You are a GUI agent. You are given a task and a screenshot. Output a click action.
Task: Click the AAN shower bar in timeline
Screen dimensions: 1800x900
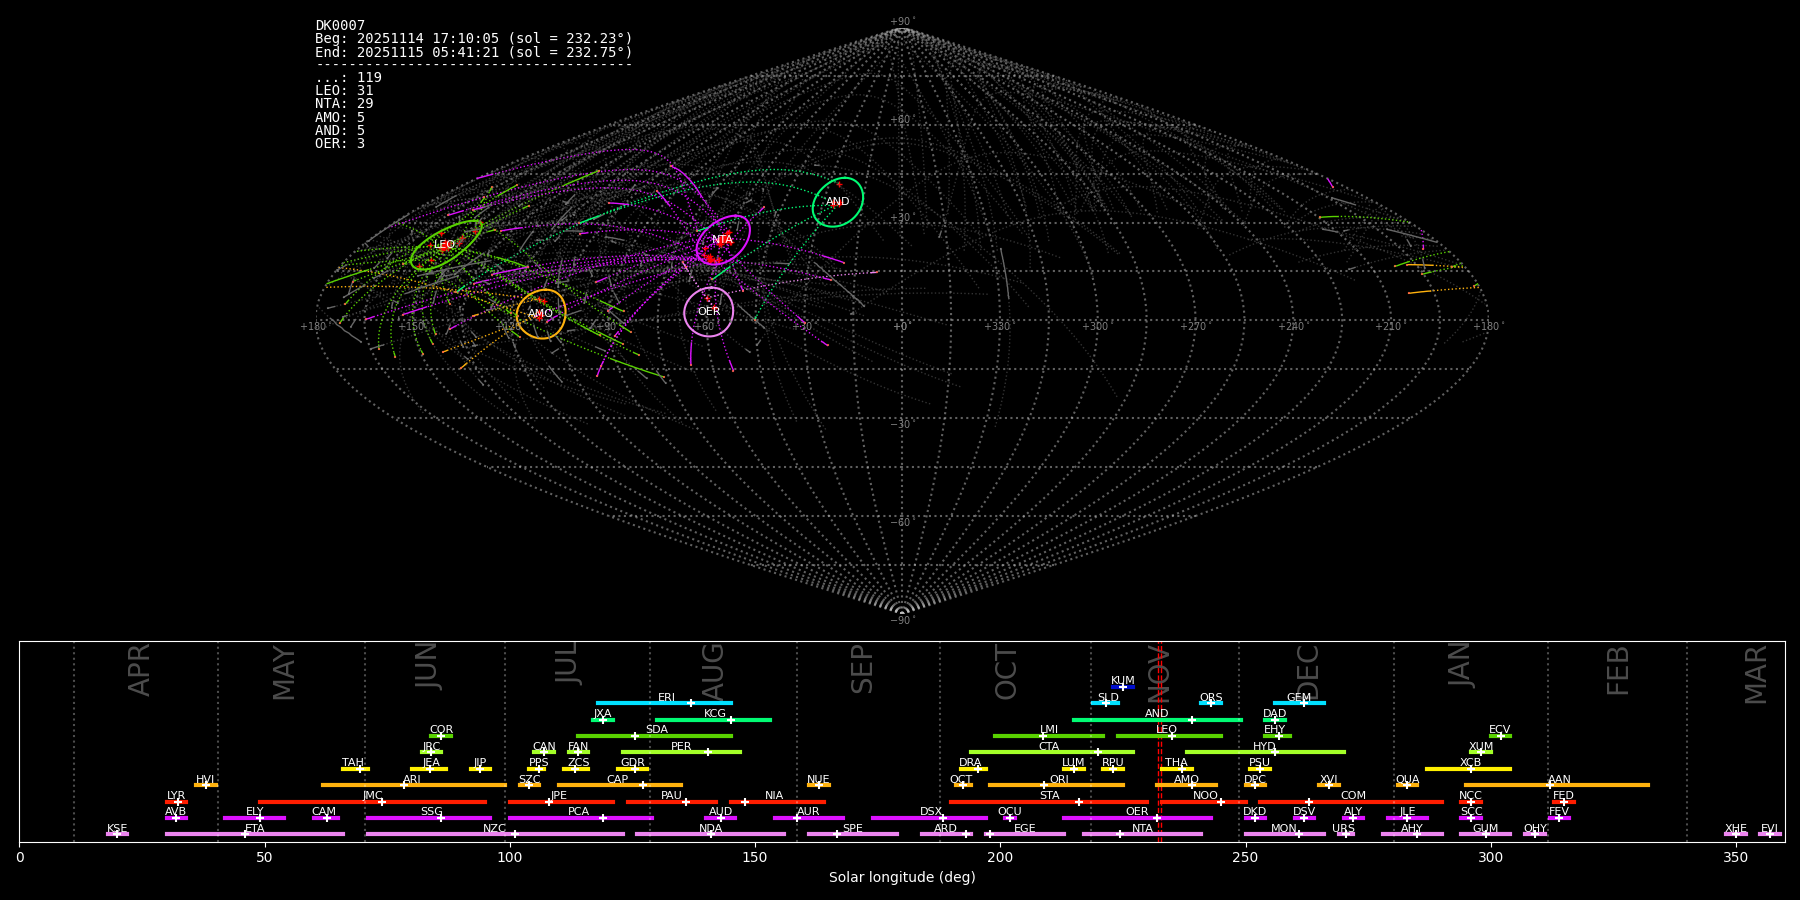[1557, 785]
